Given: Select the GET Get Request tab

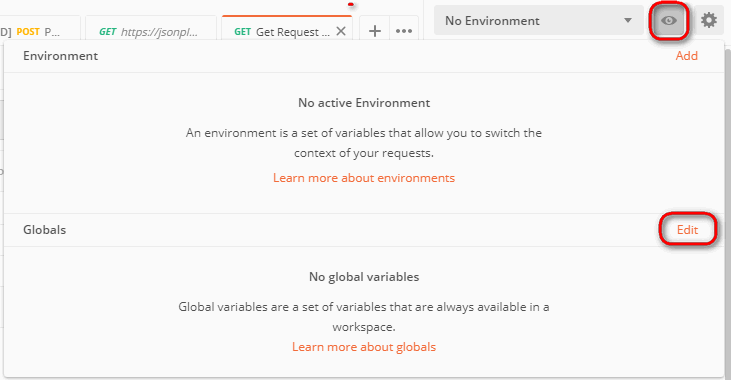Looking at the screenshot, I should pyautogui.click(x=282, y=32).
